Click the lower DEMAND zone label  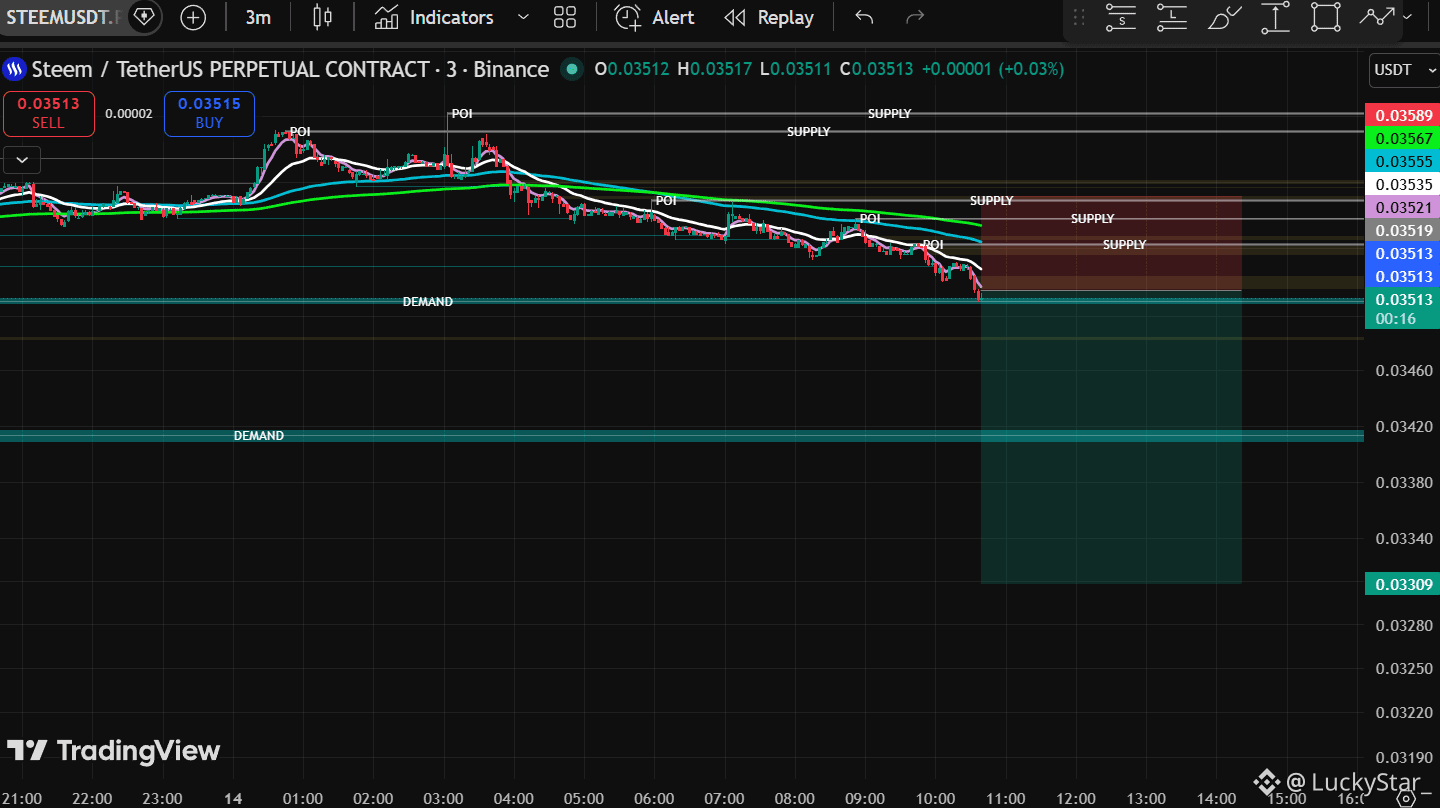[x=259, y=436]
